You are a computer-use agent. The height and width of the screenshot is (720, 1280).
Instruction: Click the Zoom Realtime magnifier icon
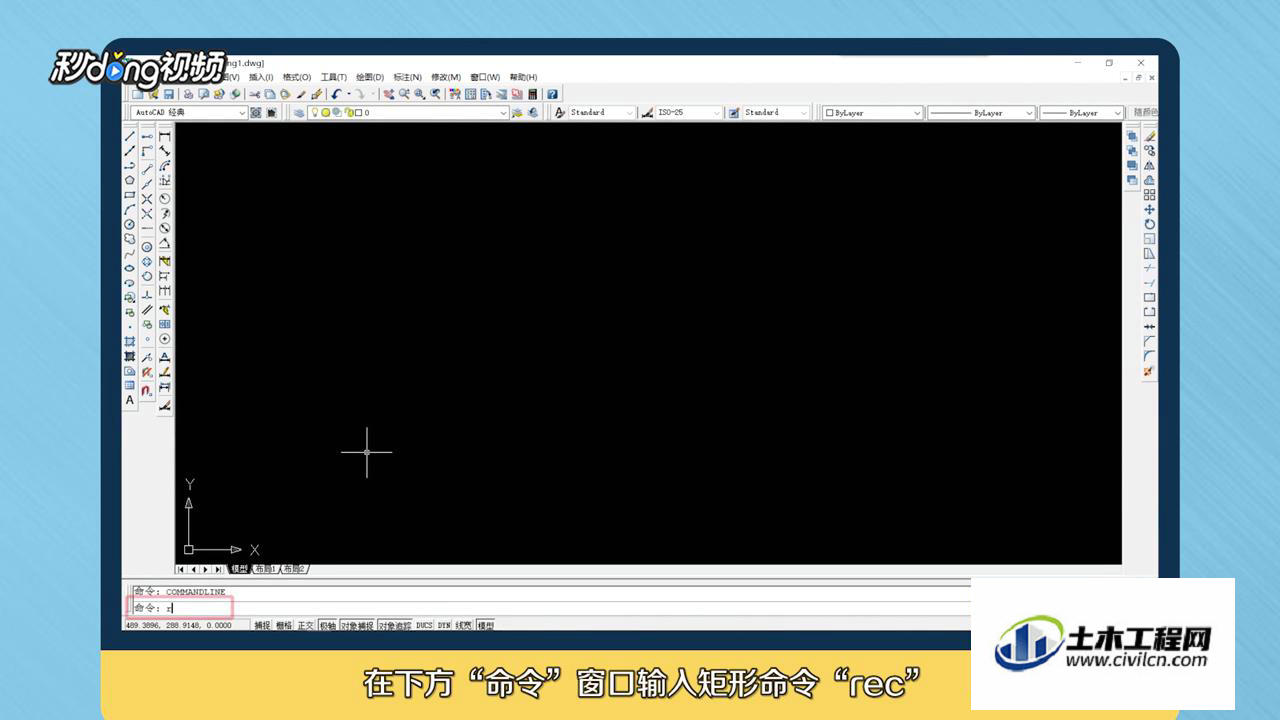(x=404, y=94)
